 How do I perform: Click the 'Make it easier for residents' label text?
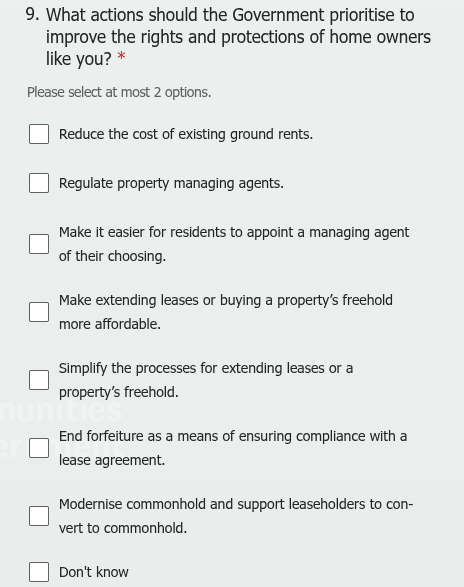pos(234,244)
